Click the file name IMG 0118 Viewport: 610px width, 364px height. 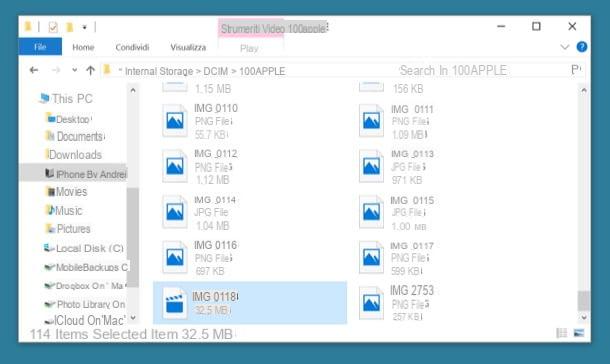[215, 297]
